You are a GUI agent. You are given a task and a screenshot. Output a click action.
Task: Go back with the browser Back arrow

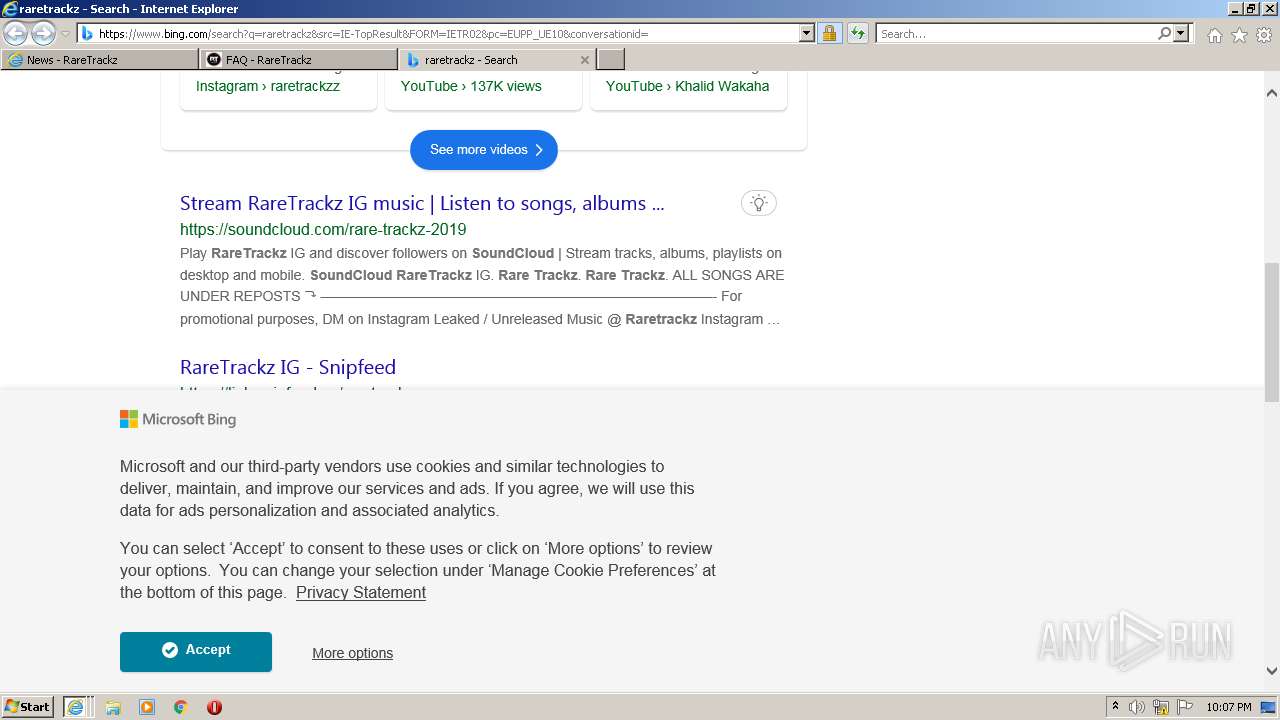tap(15, 33)
